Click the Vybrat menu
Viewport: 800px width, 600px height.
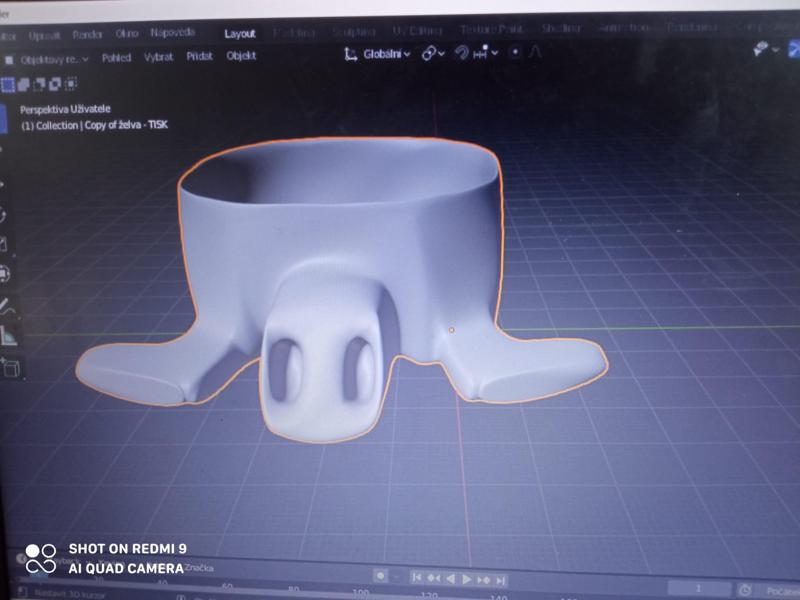(158, 57)
